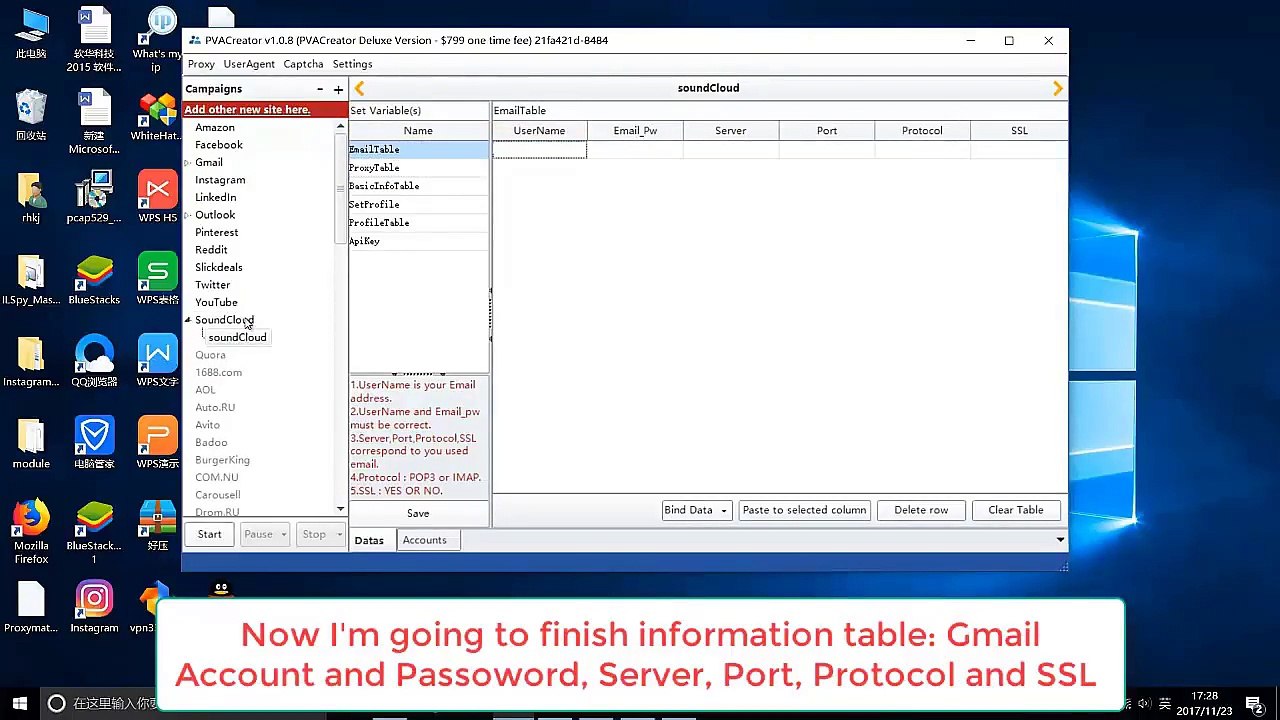Viewport: 1280px width, 720px height.
Task: Select ProfileTable variable row
Action: point(418,222)
